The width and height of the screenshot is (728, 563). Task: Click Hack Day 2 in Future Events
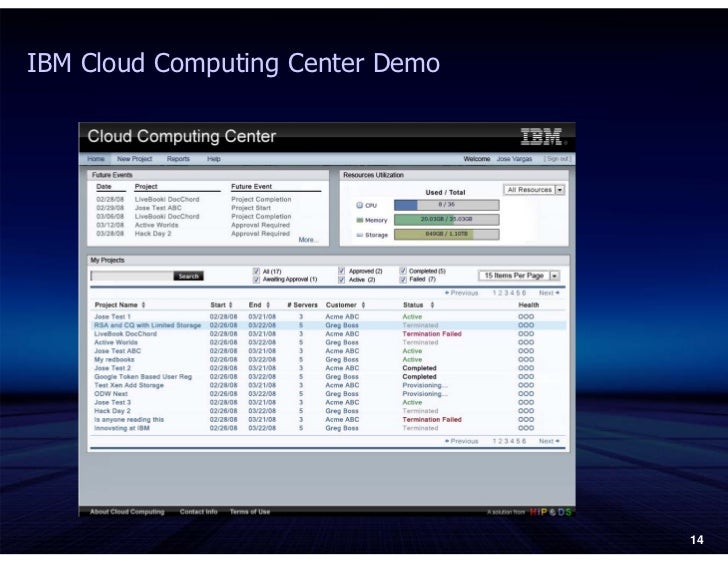[153, 233]
